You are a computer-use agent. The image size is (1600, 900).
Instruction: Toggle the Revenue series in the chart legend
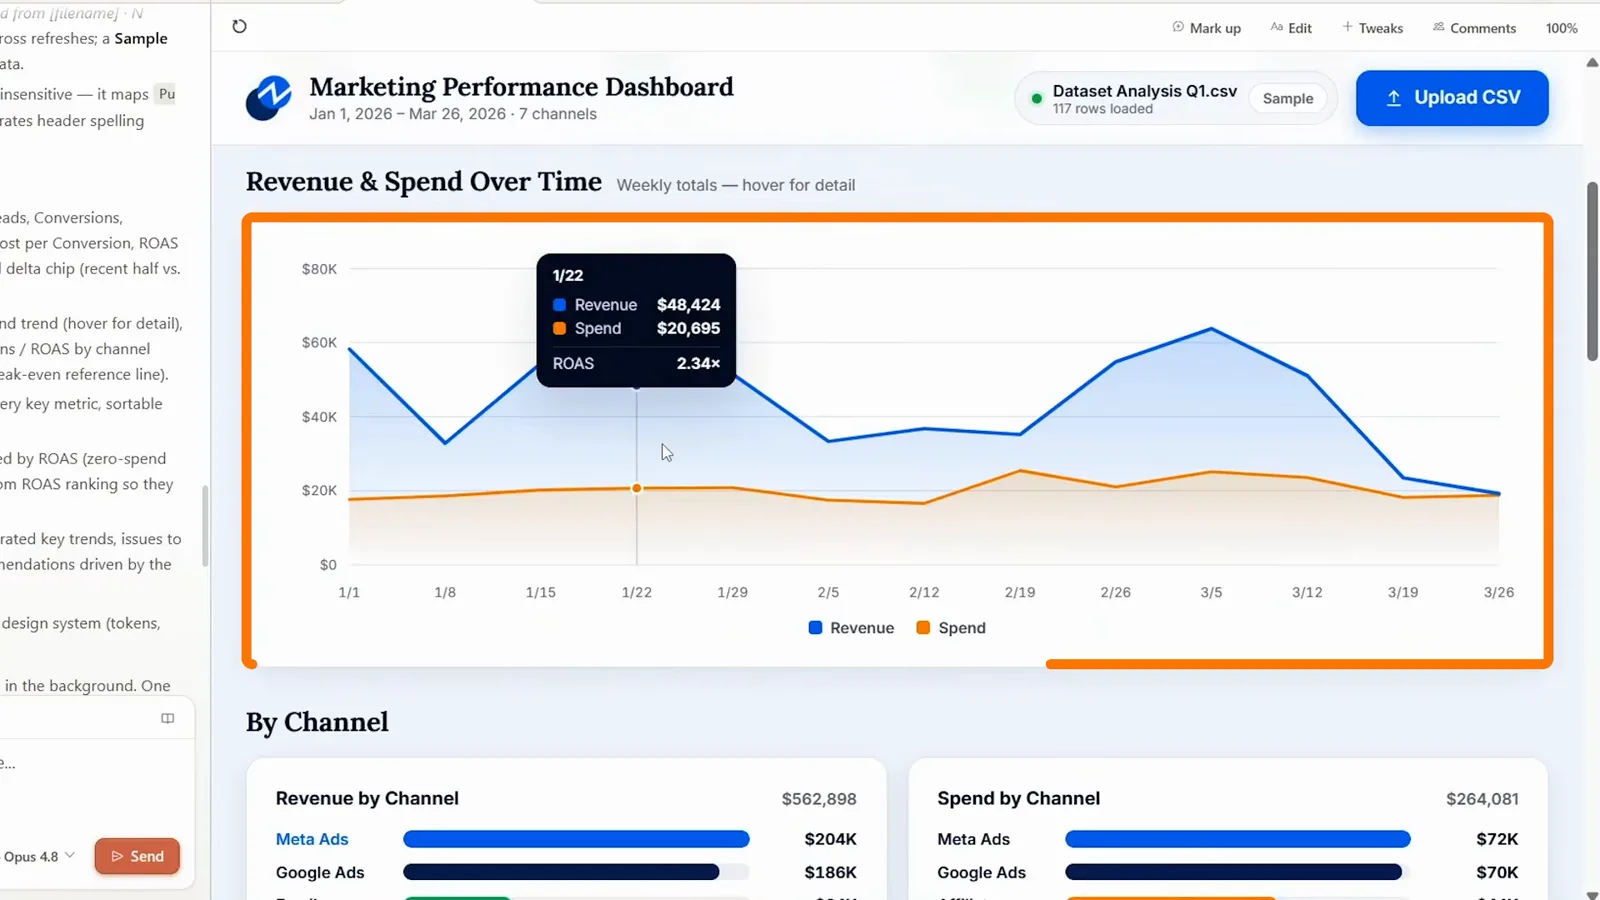point(851,628)
